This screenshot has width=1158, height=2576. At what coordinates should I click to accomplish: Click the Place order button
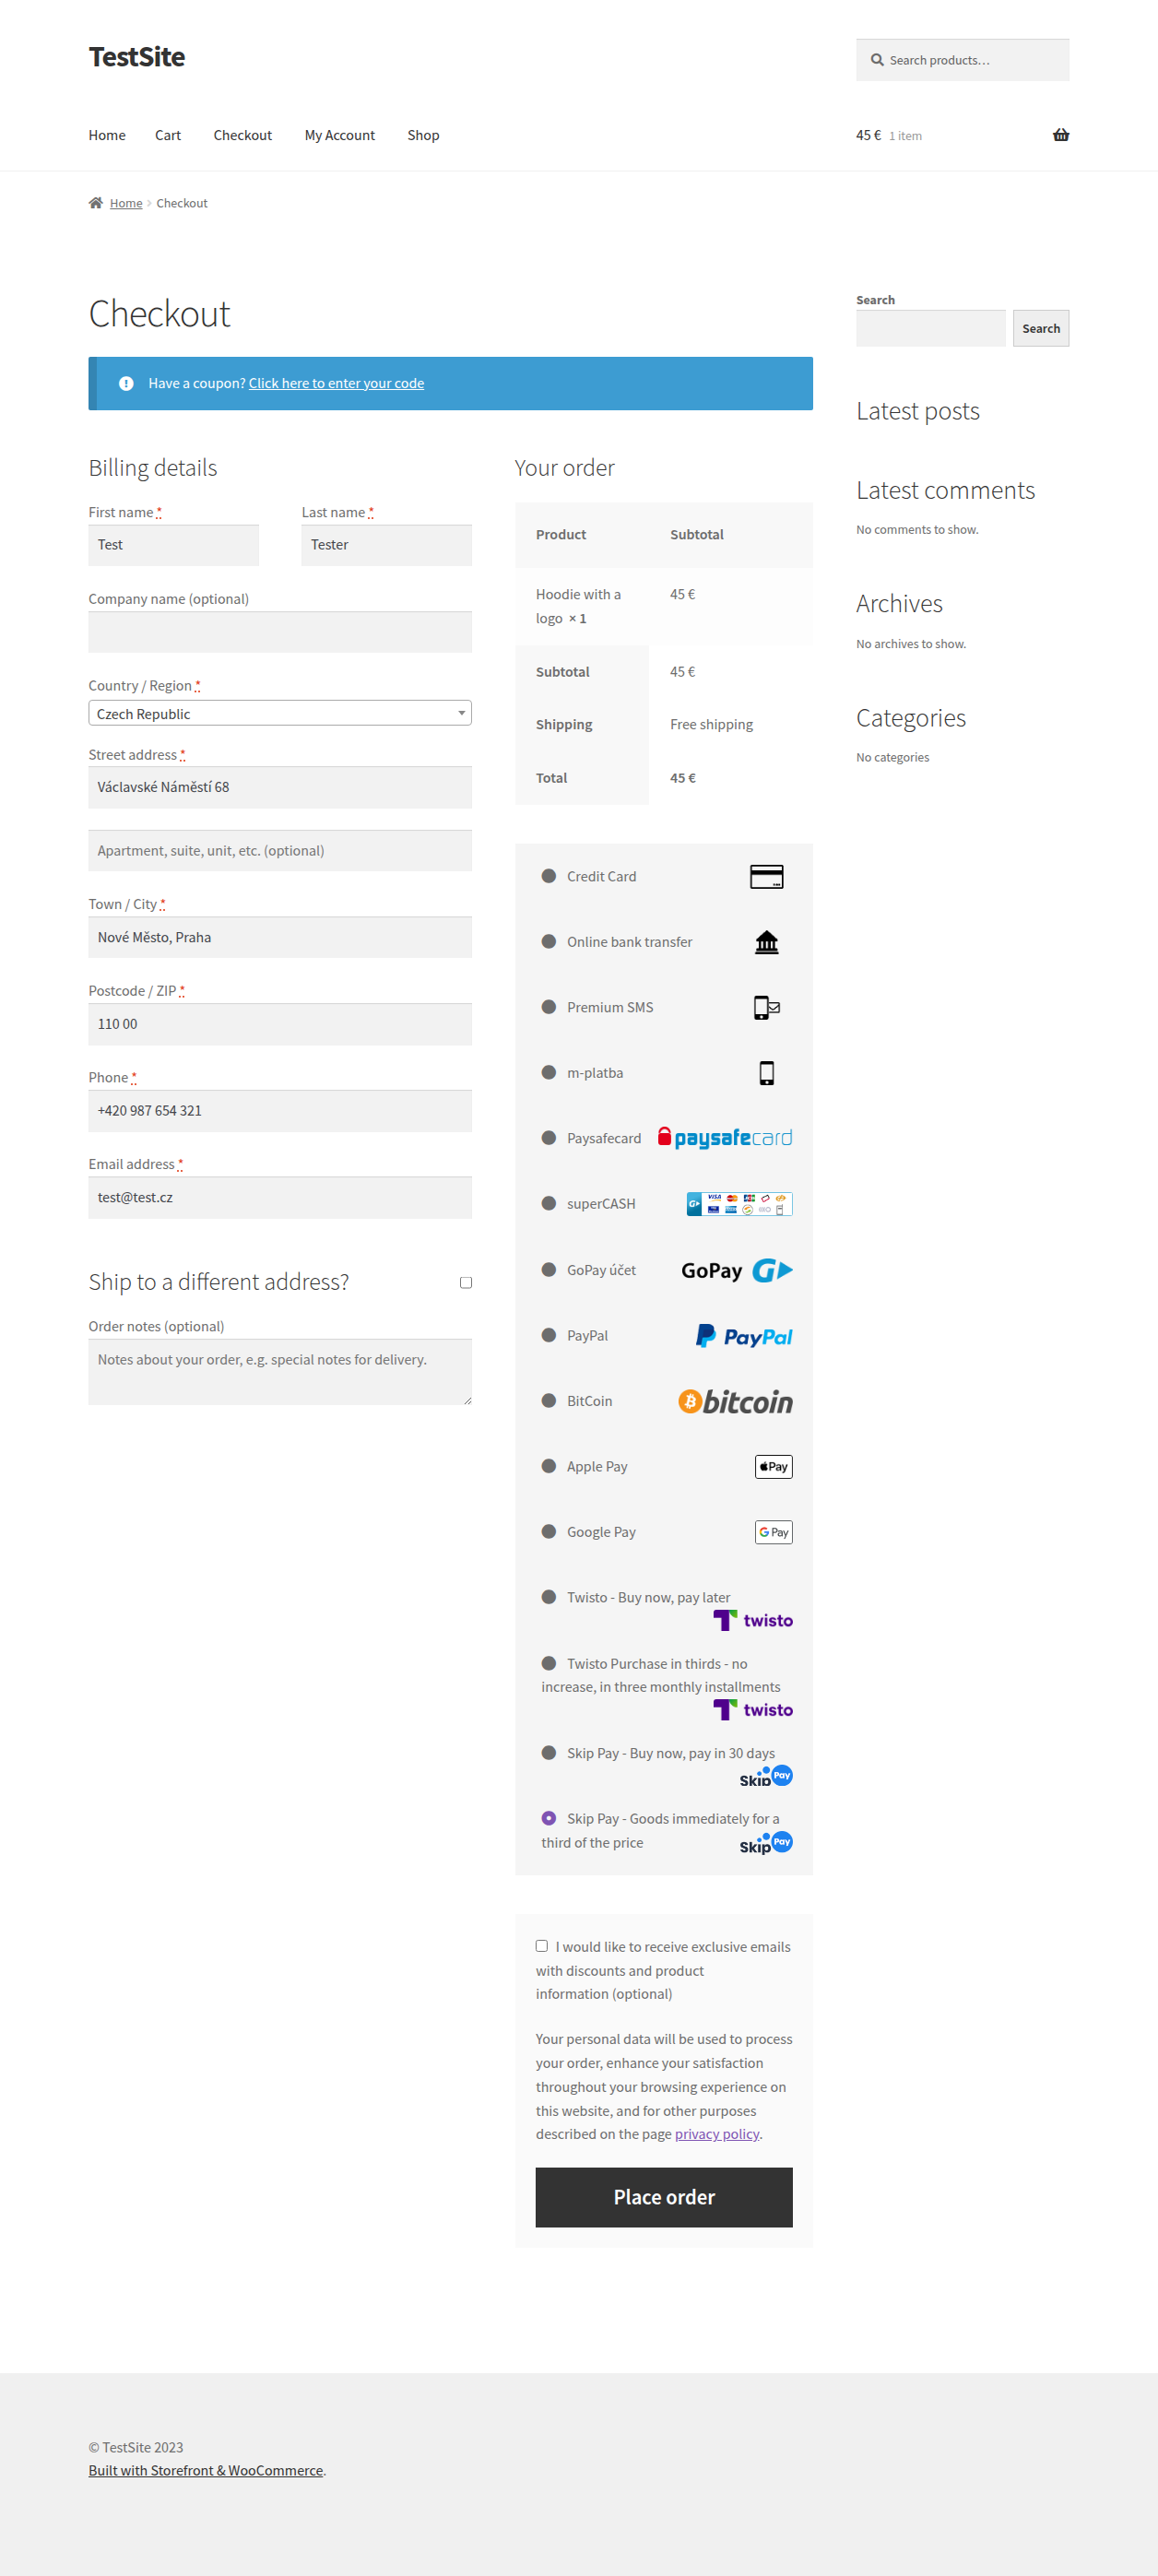point(664,2197)
